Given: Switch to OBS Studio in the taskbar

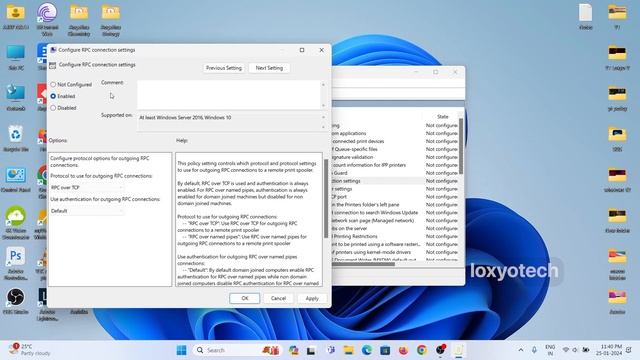Looking at the screenshot, I should [x=440, y=350].
